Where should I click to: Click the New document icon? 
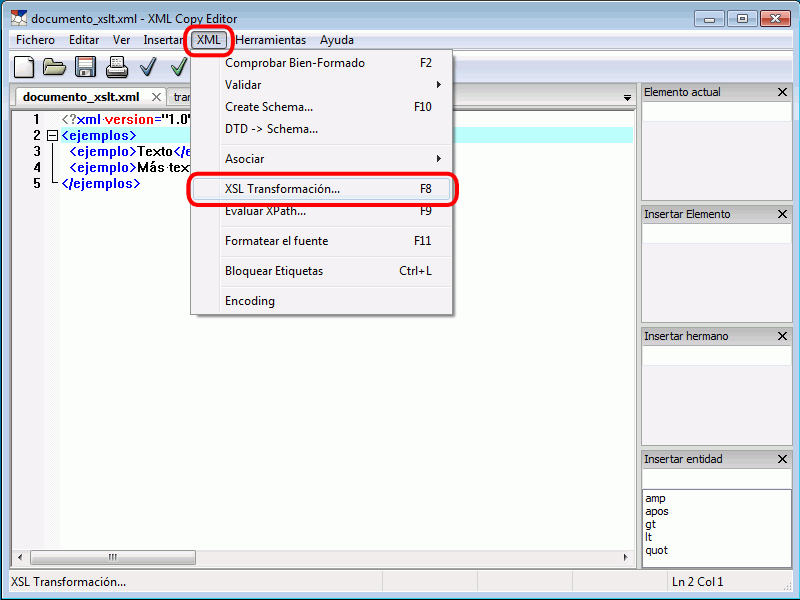pos(24,67)
